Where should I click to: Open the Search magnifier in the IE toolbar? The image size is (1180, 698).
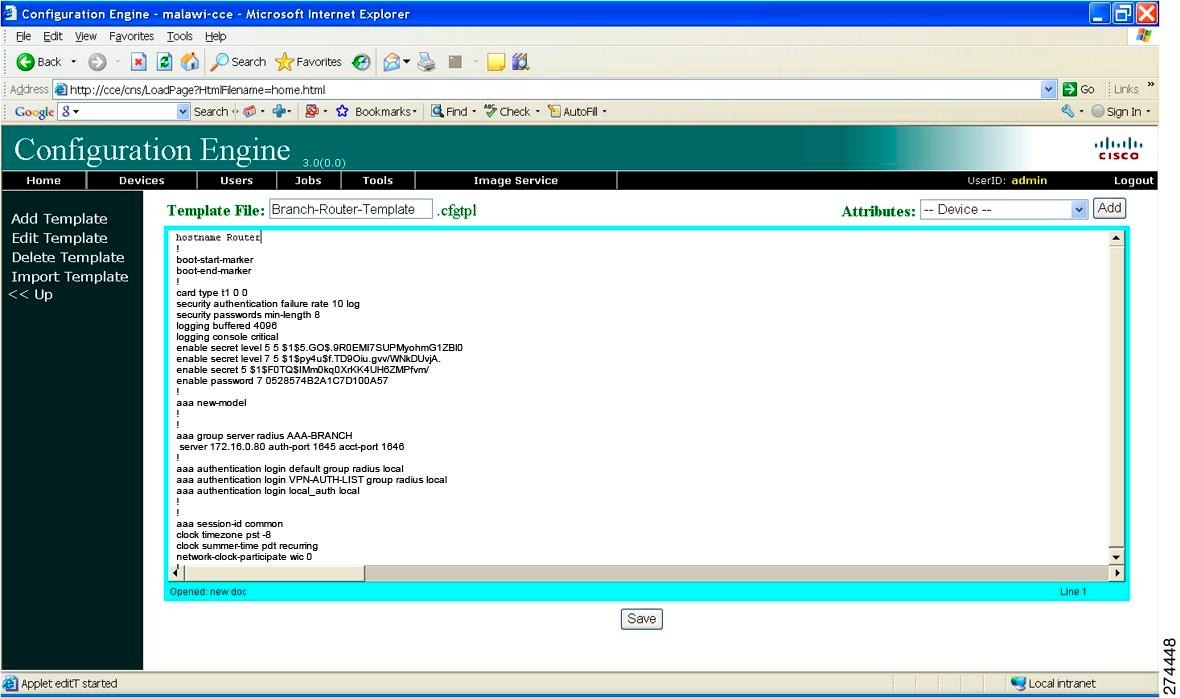(219, 62)
